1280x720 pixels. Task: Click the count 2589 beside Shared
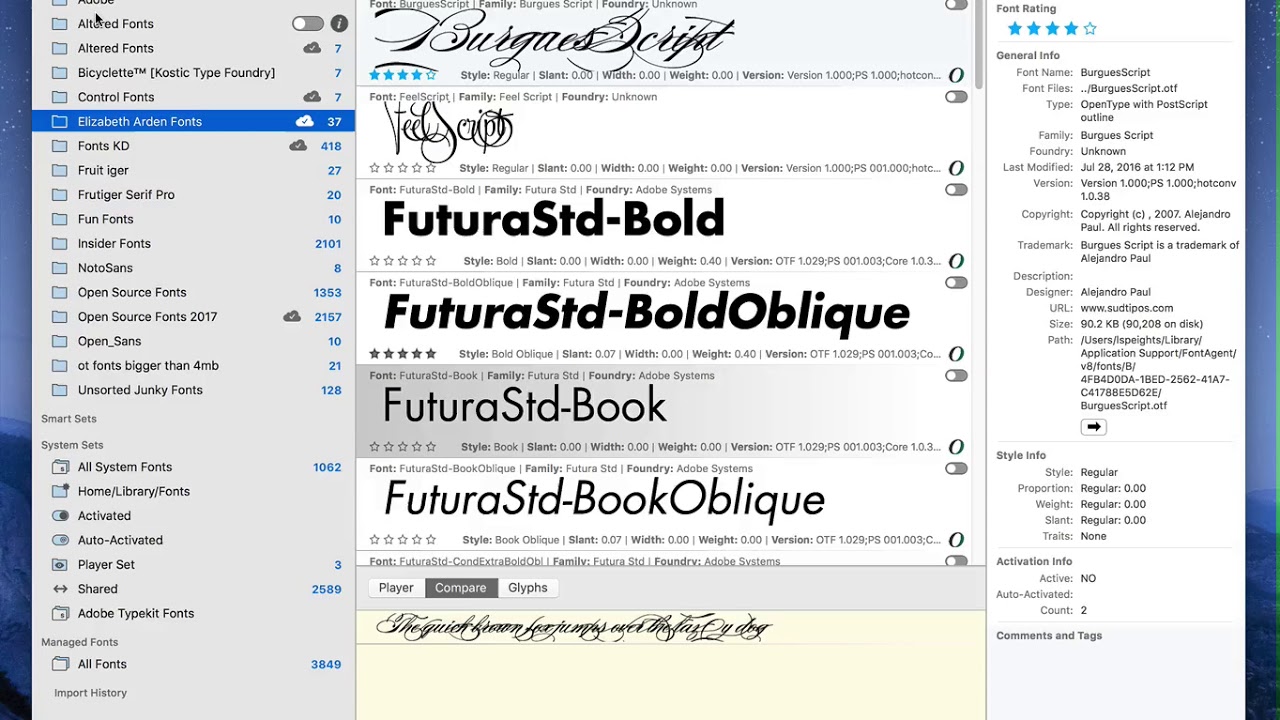tap(326, 589)
